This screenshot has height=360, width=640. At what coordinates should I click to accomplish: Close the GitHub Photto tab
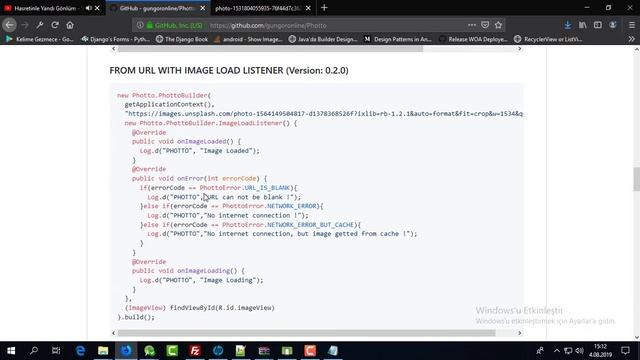(202, 8)
